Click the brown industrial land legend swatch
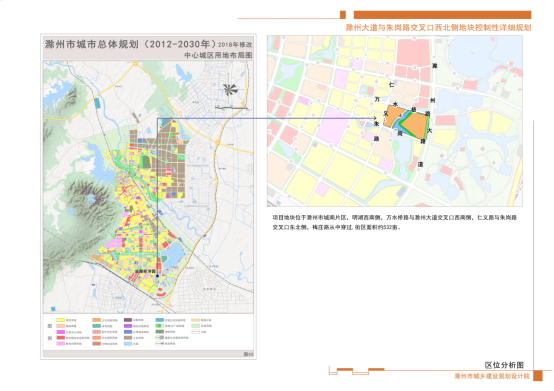 [128, 338]
